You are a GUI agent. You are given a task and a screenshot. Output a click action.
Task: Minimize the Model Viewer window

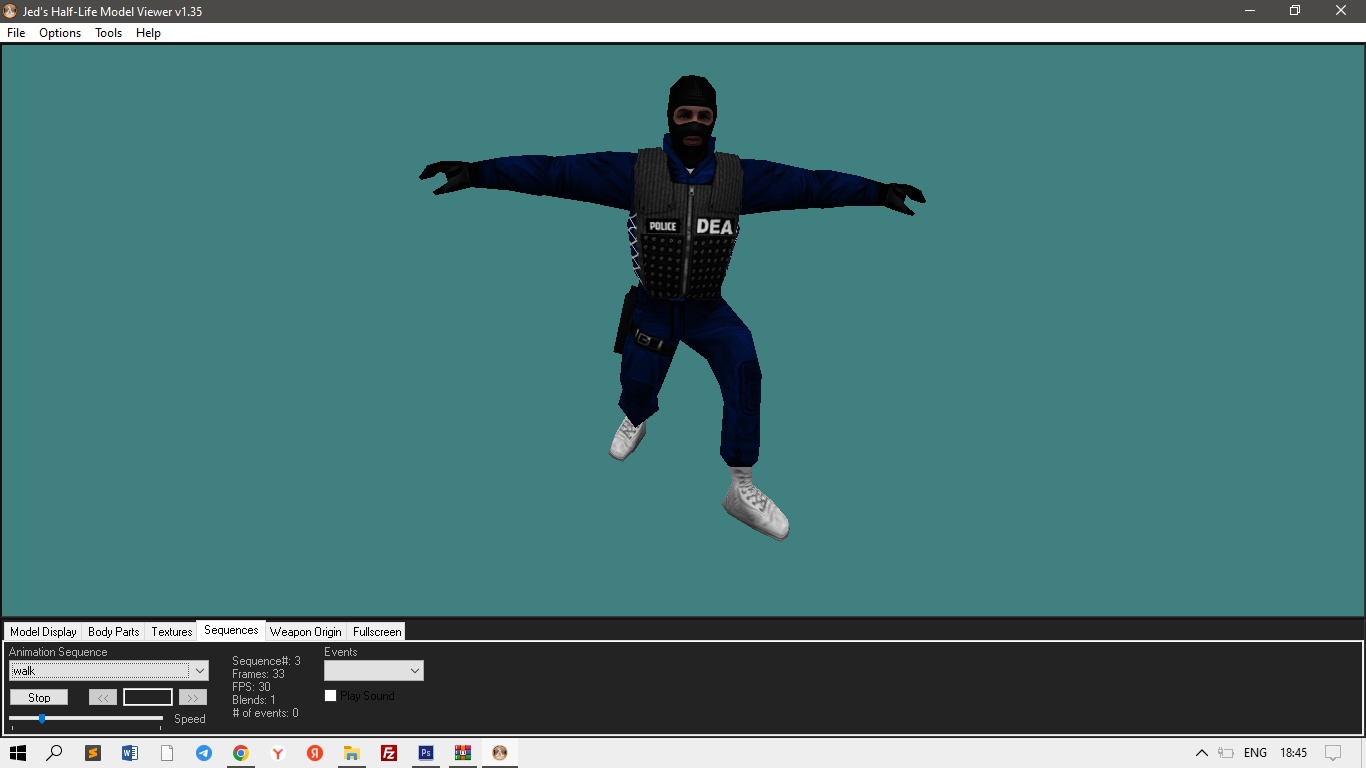pyautogui.click(x=1250, y=11)
